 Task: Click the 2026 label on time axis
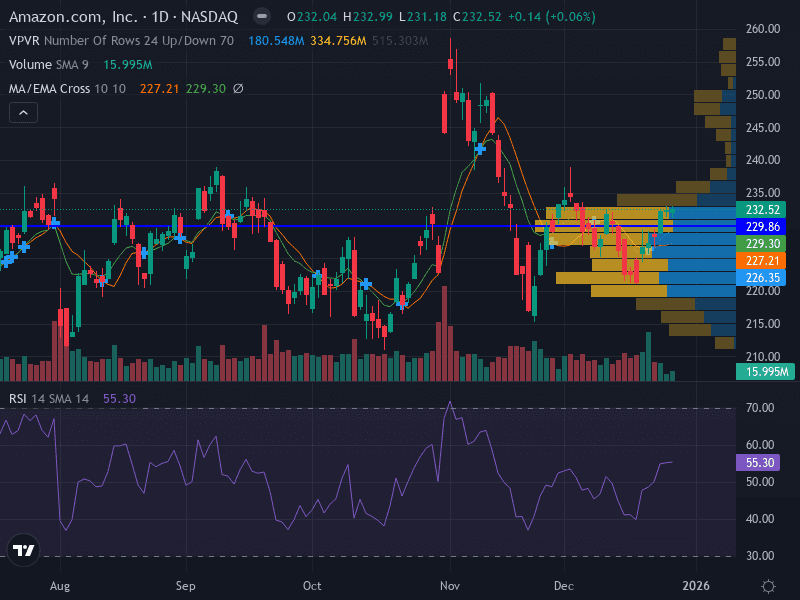[696, 586]
